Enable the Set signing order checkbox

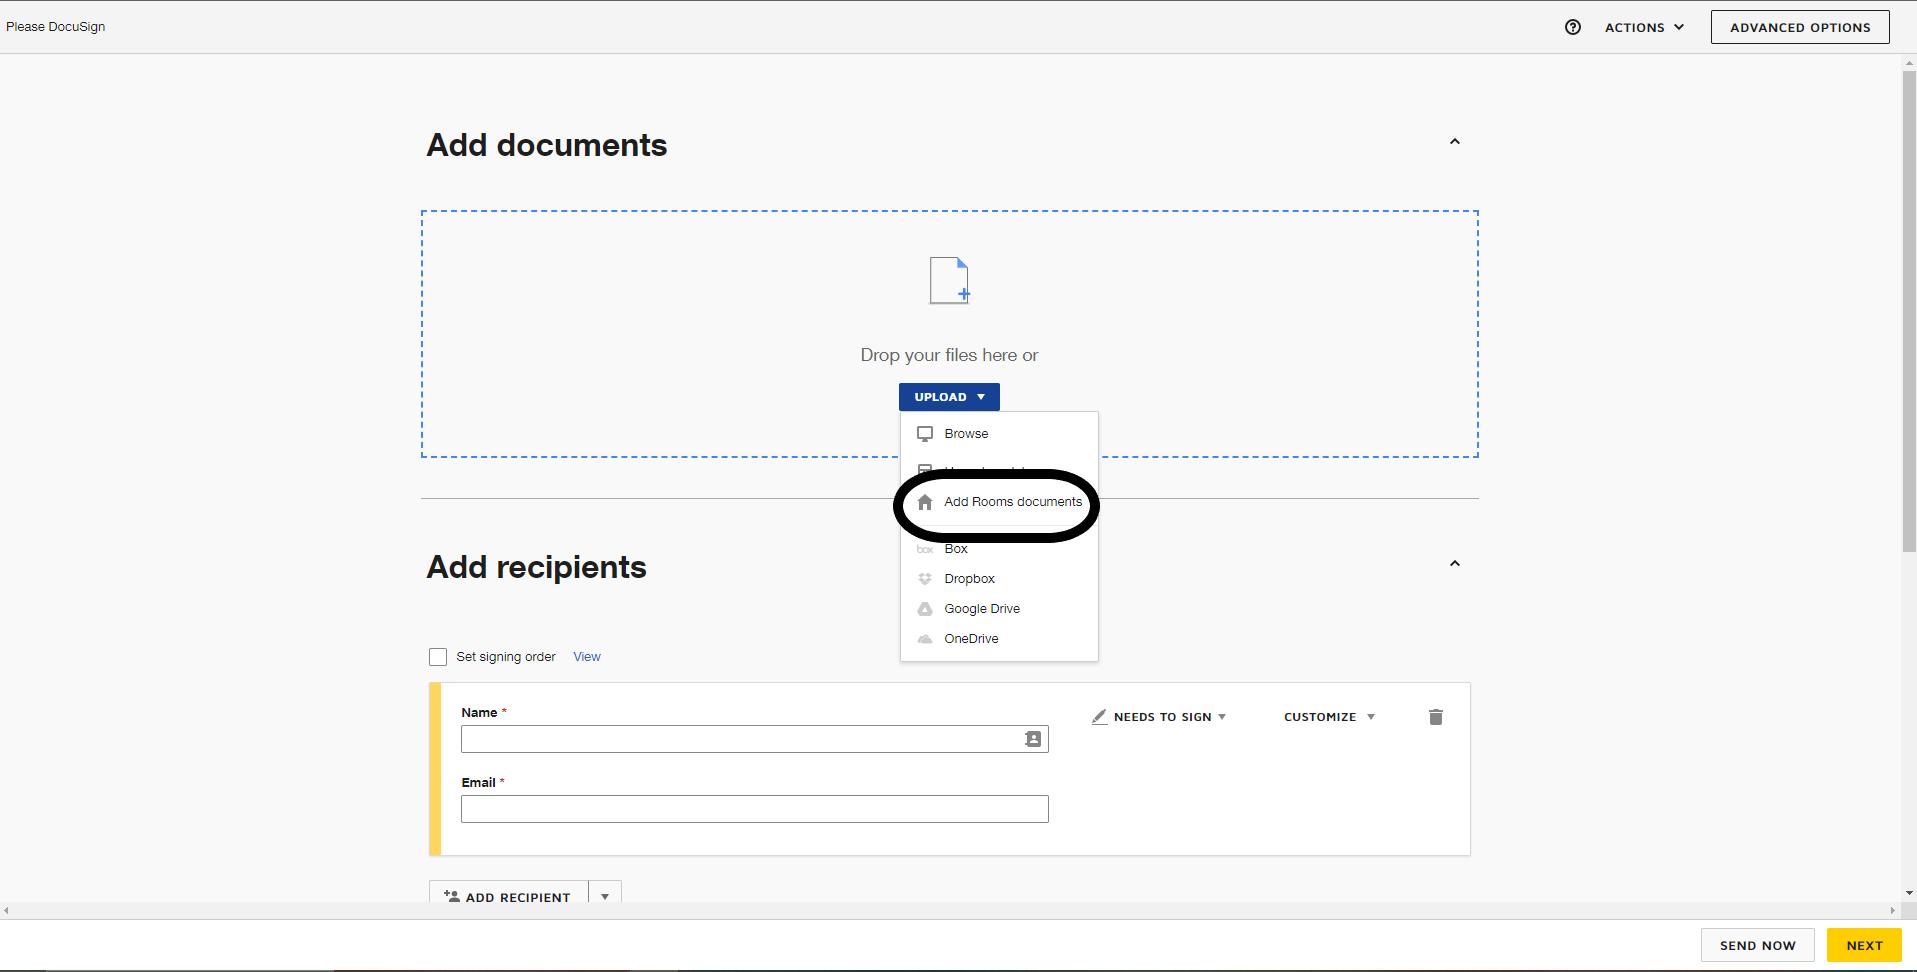pyautogui.click(x=438, y=657)
